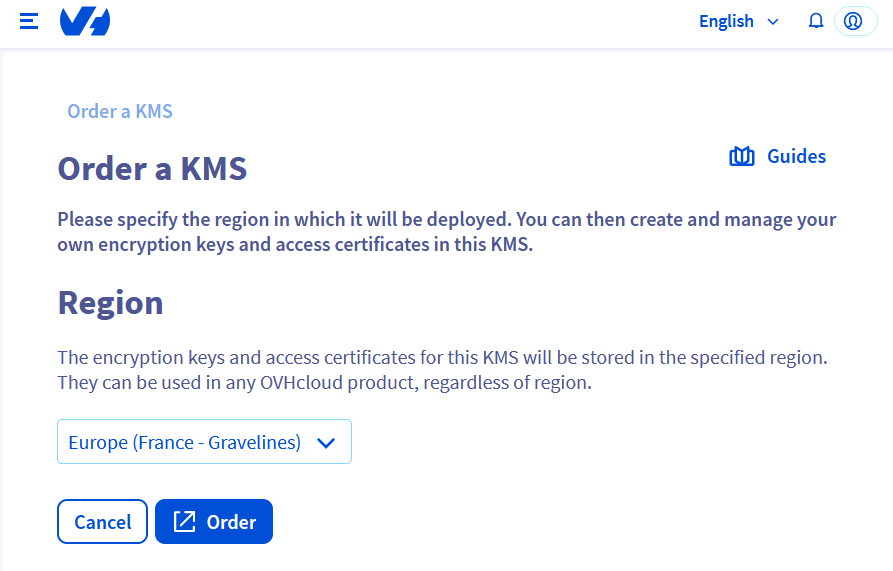Open the Guides link text
The width and height of the screenshot is (893, 571).
pyautogui.click(x=796, y=156)
